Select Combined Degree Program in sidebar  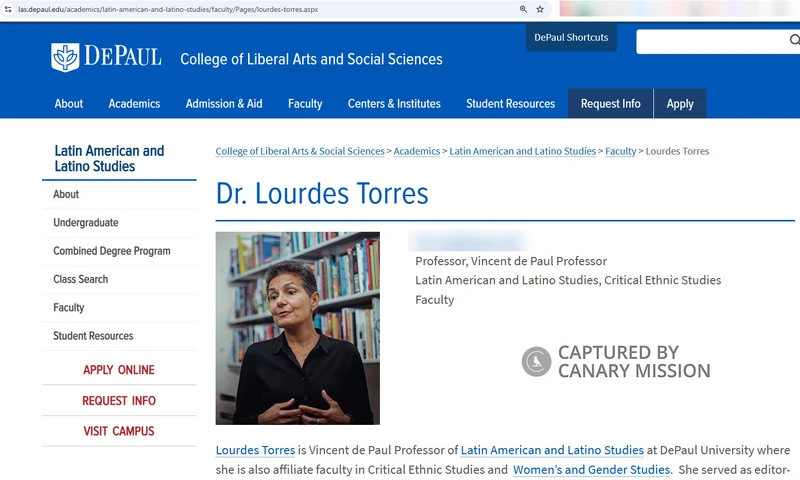(112, 251)
